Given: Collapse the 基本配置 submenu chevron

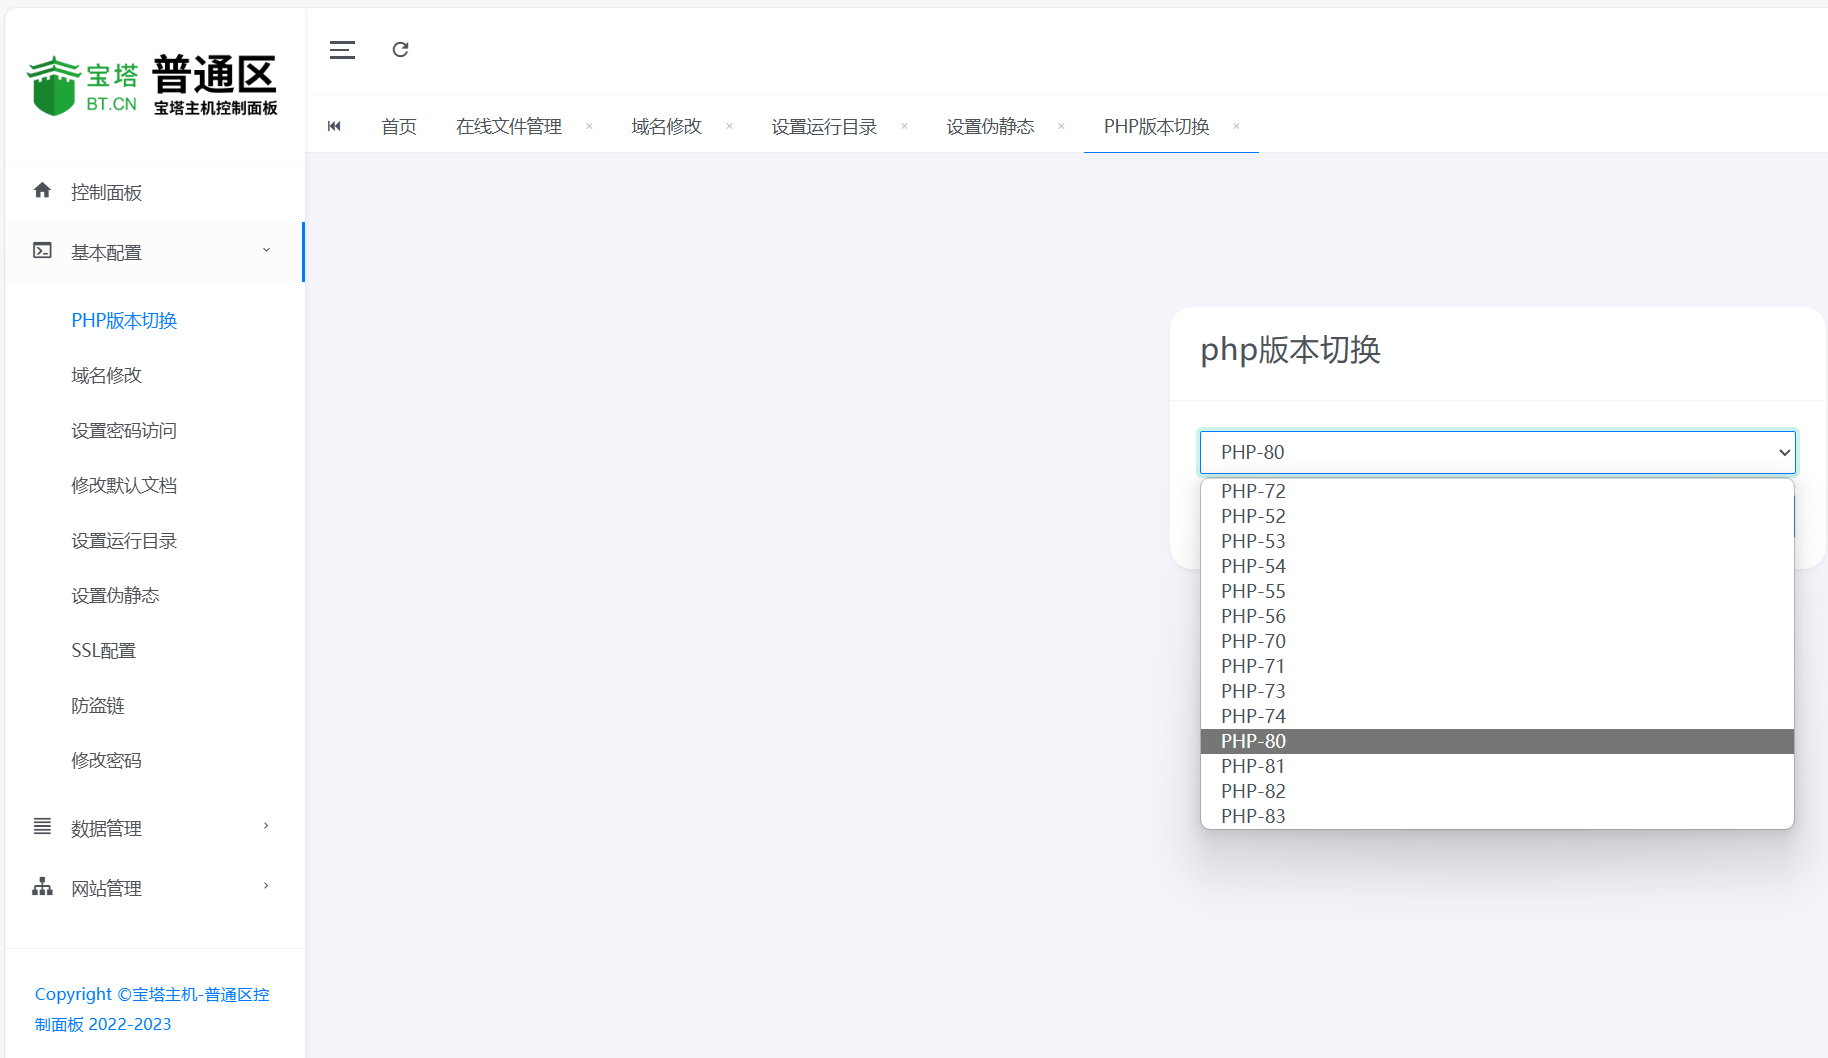Looking at the screenshot, I should pyautogui.click(x=266, y=251).
